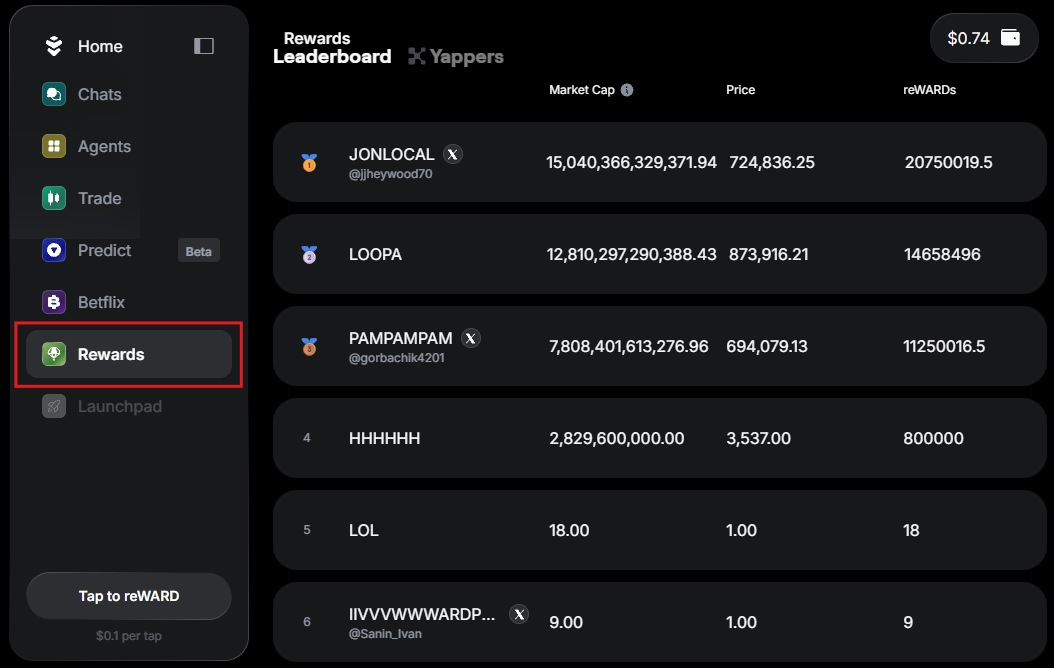The image size is (1054, 668).
Task: Click the wallet icon in the balance pill
Action: click(1008, 37)
